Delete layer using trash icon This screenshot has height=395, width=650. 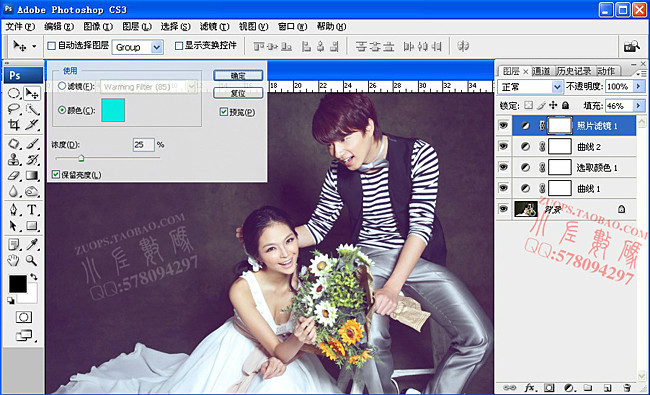[x=627, y=388]
